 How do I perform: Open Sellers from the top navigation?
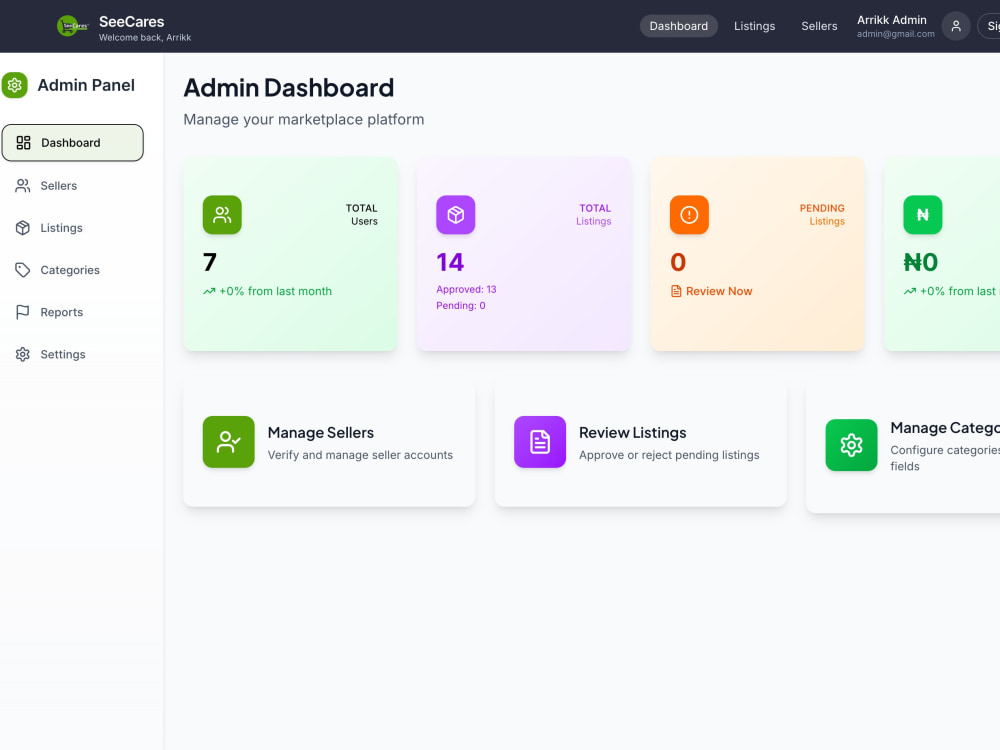pyautogui.click(x=819, y=26)
